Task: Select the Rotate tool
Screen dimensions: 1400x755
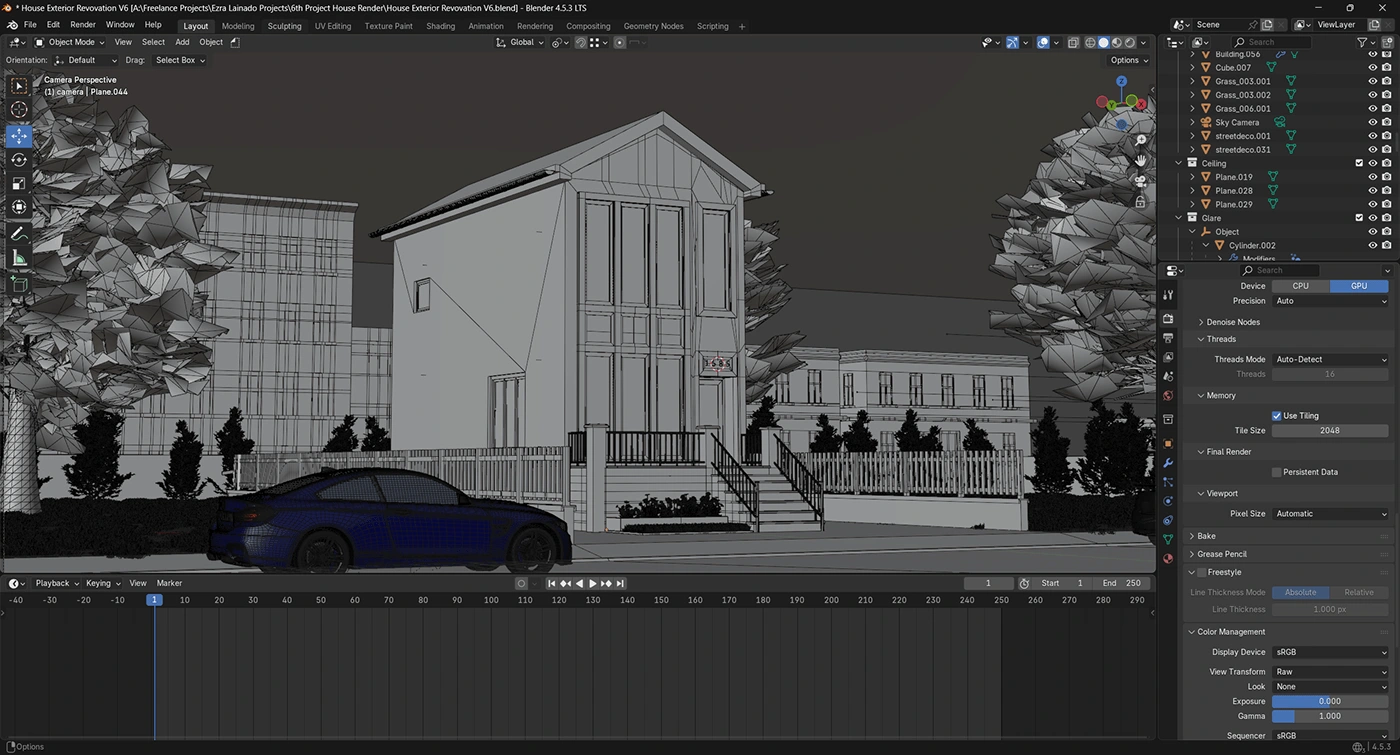Action: (19, 160)
